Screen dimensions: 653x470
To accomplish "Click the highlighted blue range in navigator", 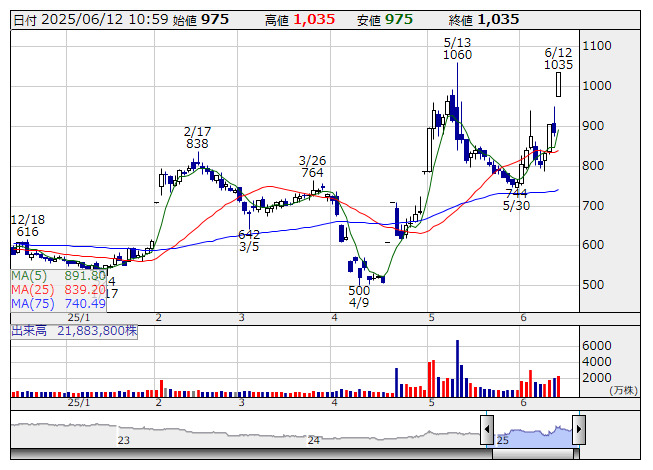I will coord(533,435).
